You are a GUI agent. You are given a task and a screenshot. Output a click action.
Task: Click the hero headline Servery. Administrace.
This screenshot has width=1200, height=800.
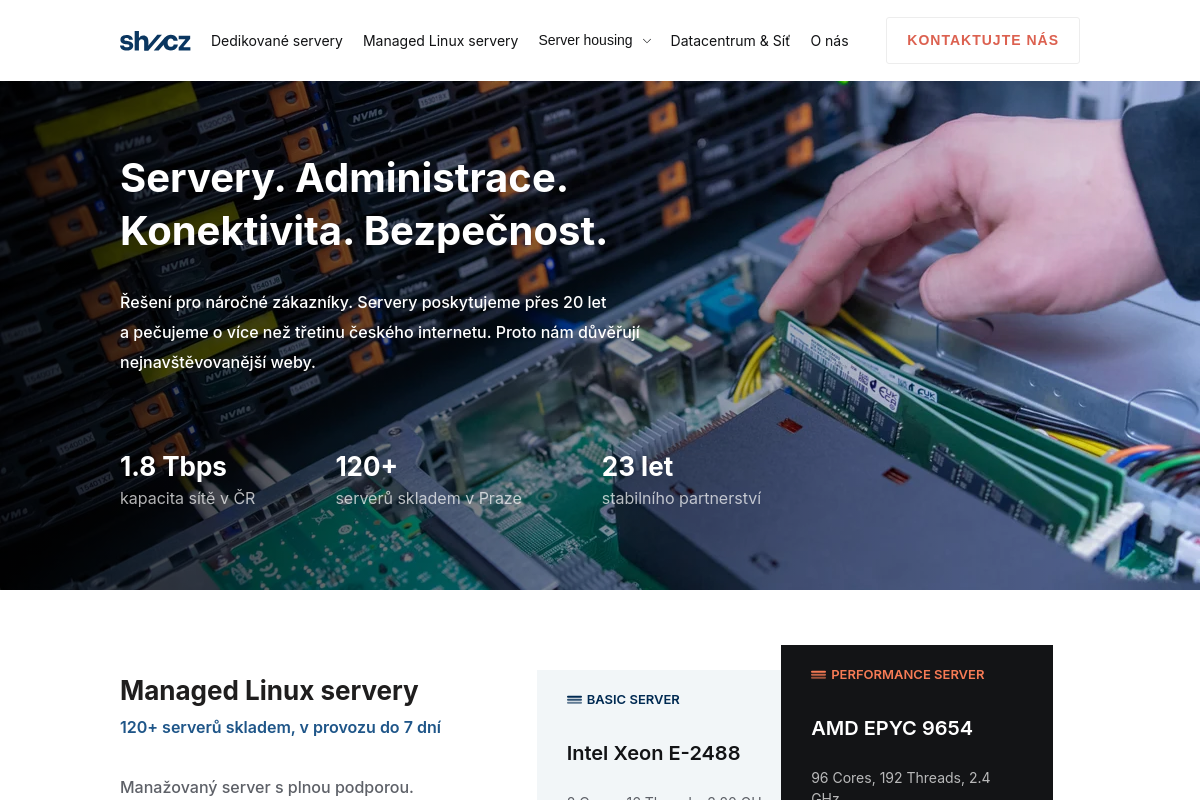[x=344, y=178]
